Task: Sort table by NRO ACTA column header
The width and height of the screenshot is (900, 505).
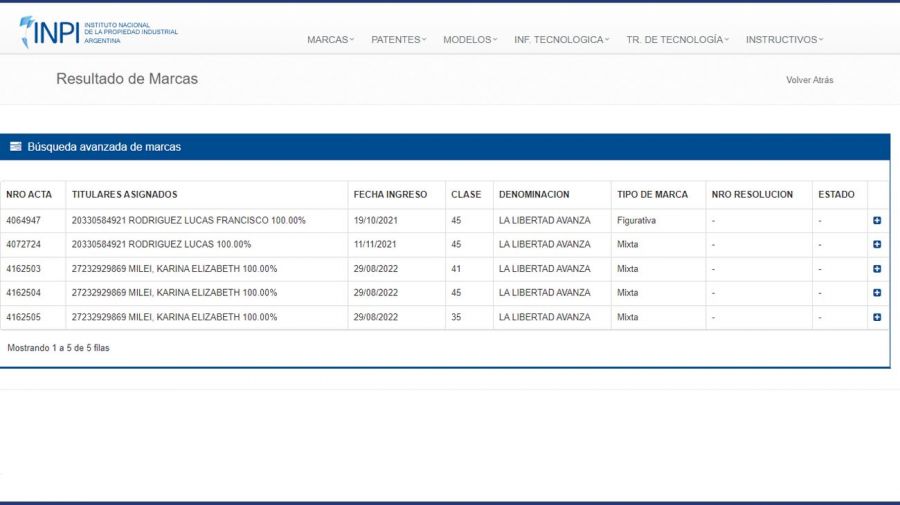Action: pyautogui.click(x=29, y=195)
